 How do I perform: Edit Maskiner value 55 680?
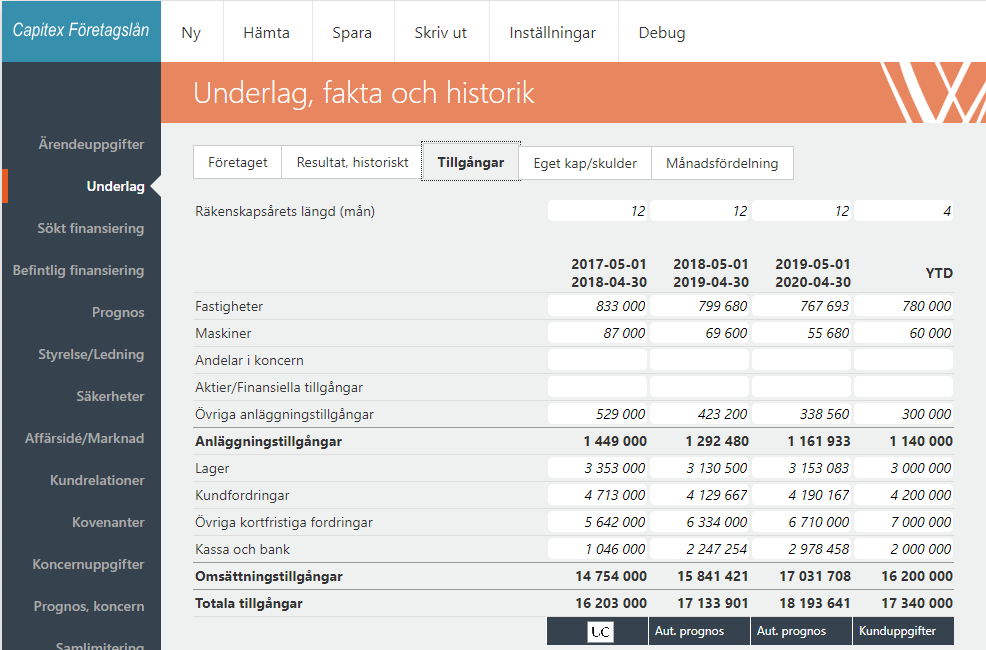pos(801,333)
